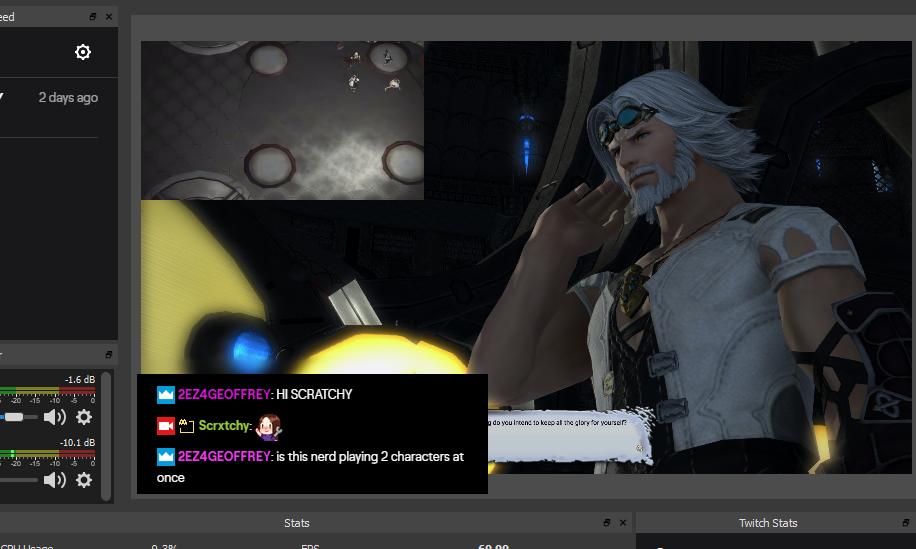Close the Stats dock panel
The height and width of the screenshot is (549, 916).
coord(623,523)
